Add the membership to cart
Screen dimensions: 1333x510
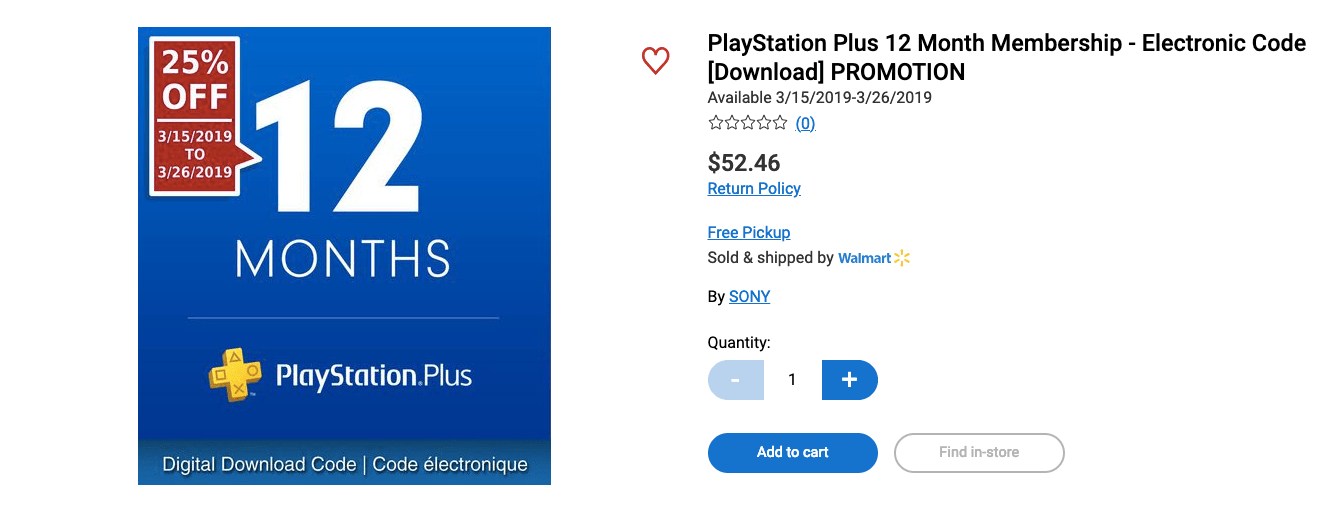[x=793, y=453]
